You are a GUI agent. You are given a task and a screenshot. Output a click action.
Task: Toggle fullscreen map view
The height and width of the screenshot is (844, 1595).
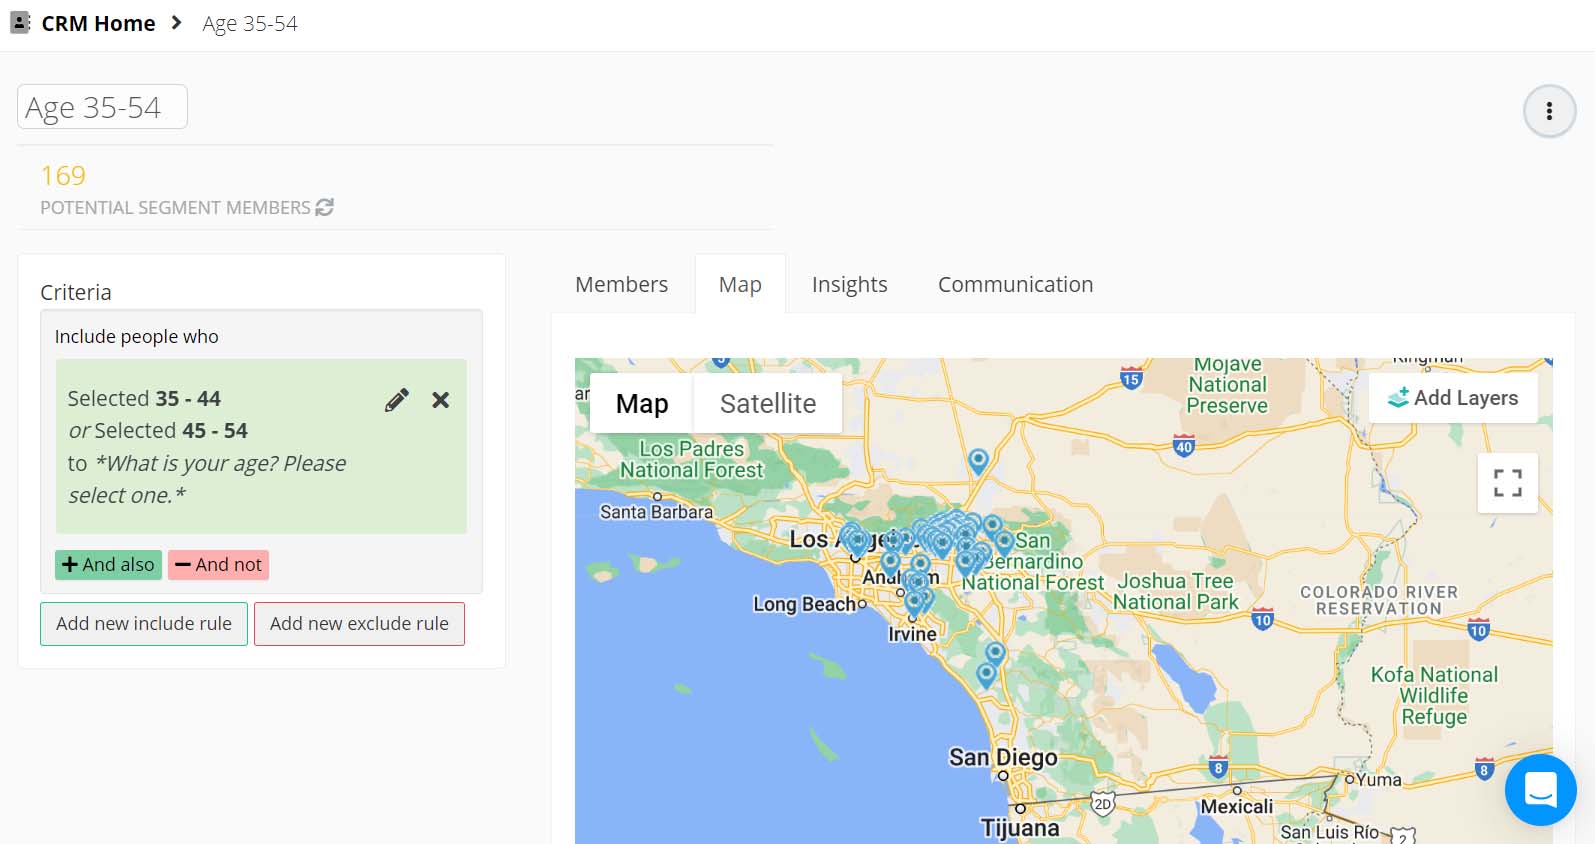tap(1507, 483)
